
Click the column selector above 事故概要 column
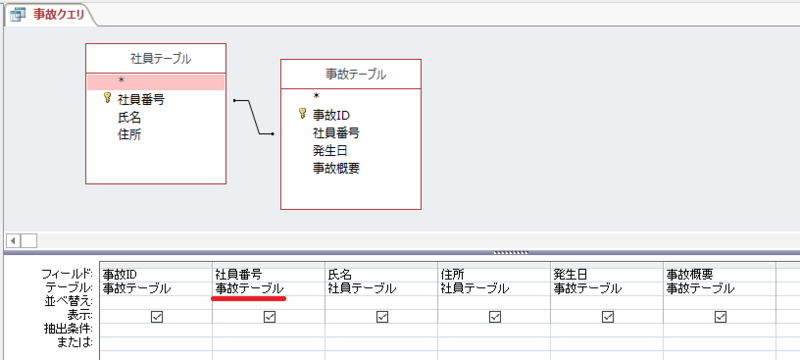[720, 265]
